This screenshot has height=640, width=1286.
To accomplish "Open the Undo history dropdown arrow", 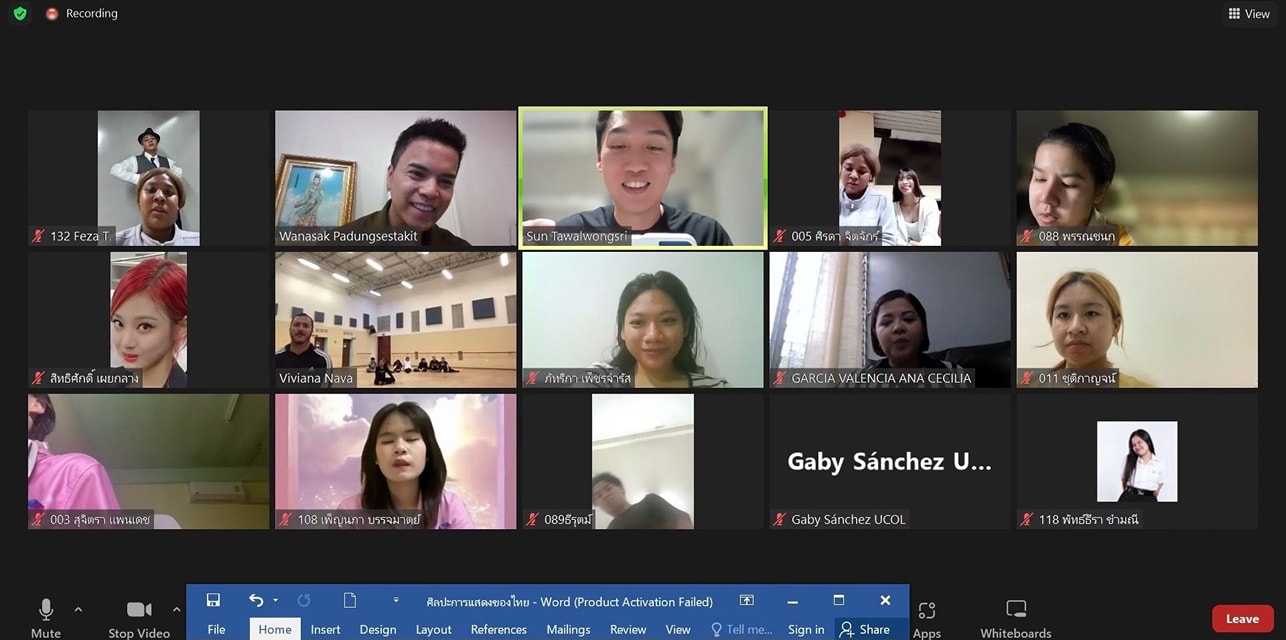I will point(275,601).
